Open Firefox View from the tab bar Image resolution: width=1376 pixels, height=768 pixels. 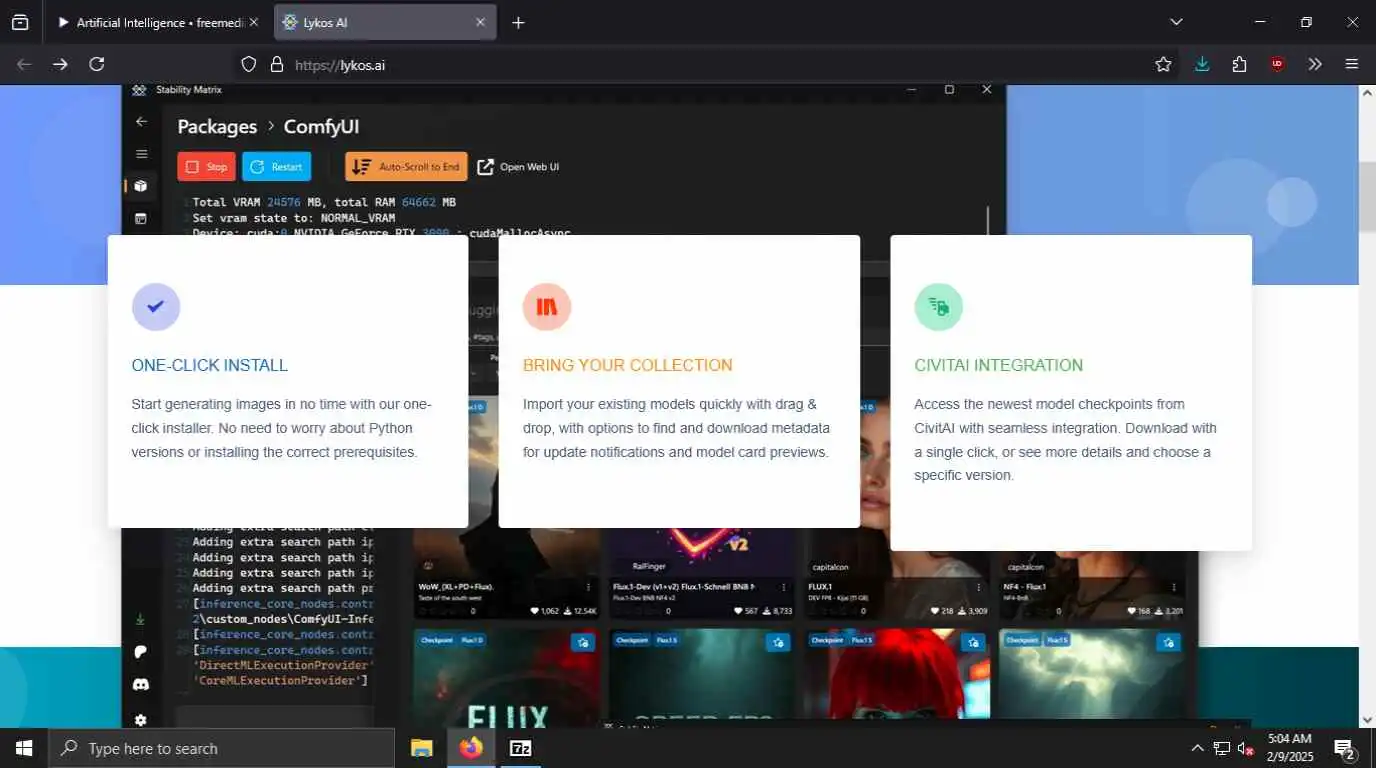20,22
